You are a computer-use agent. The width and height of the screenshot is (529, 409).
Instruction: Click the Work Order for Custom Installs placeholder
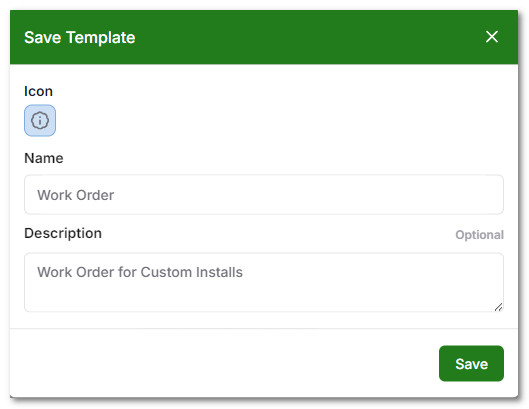click(140, 272)
